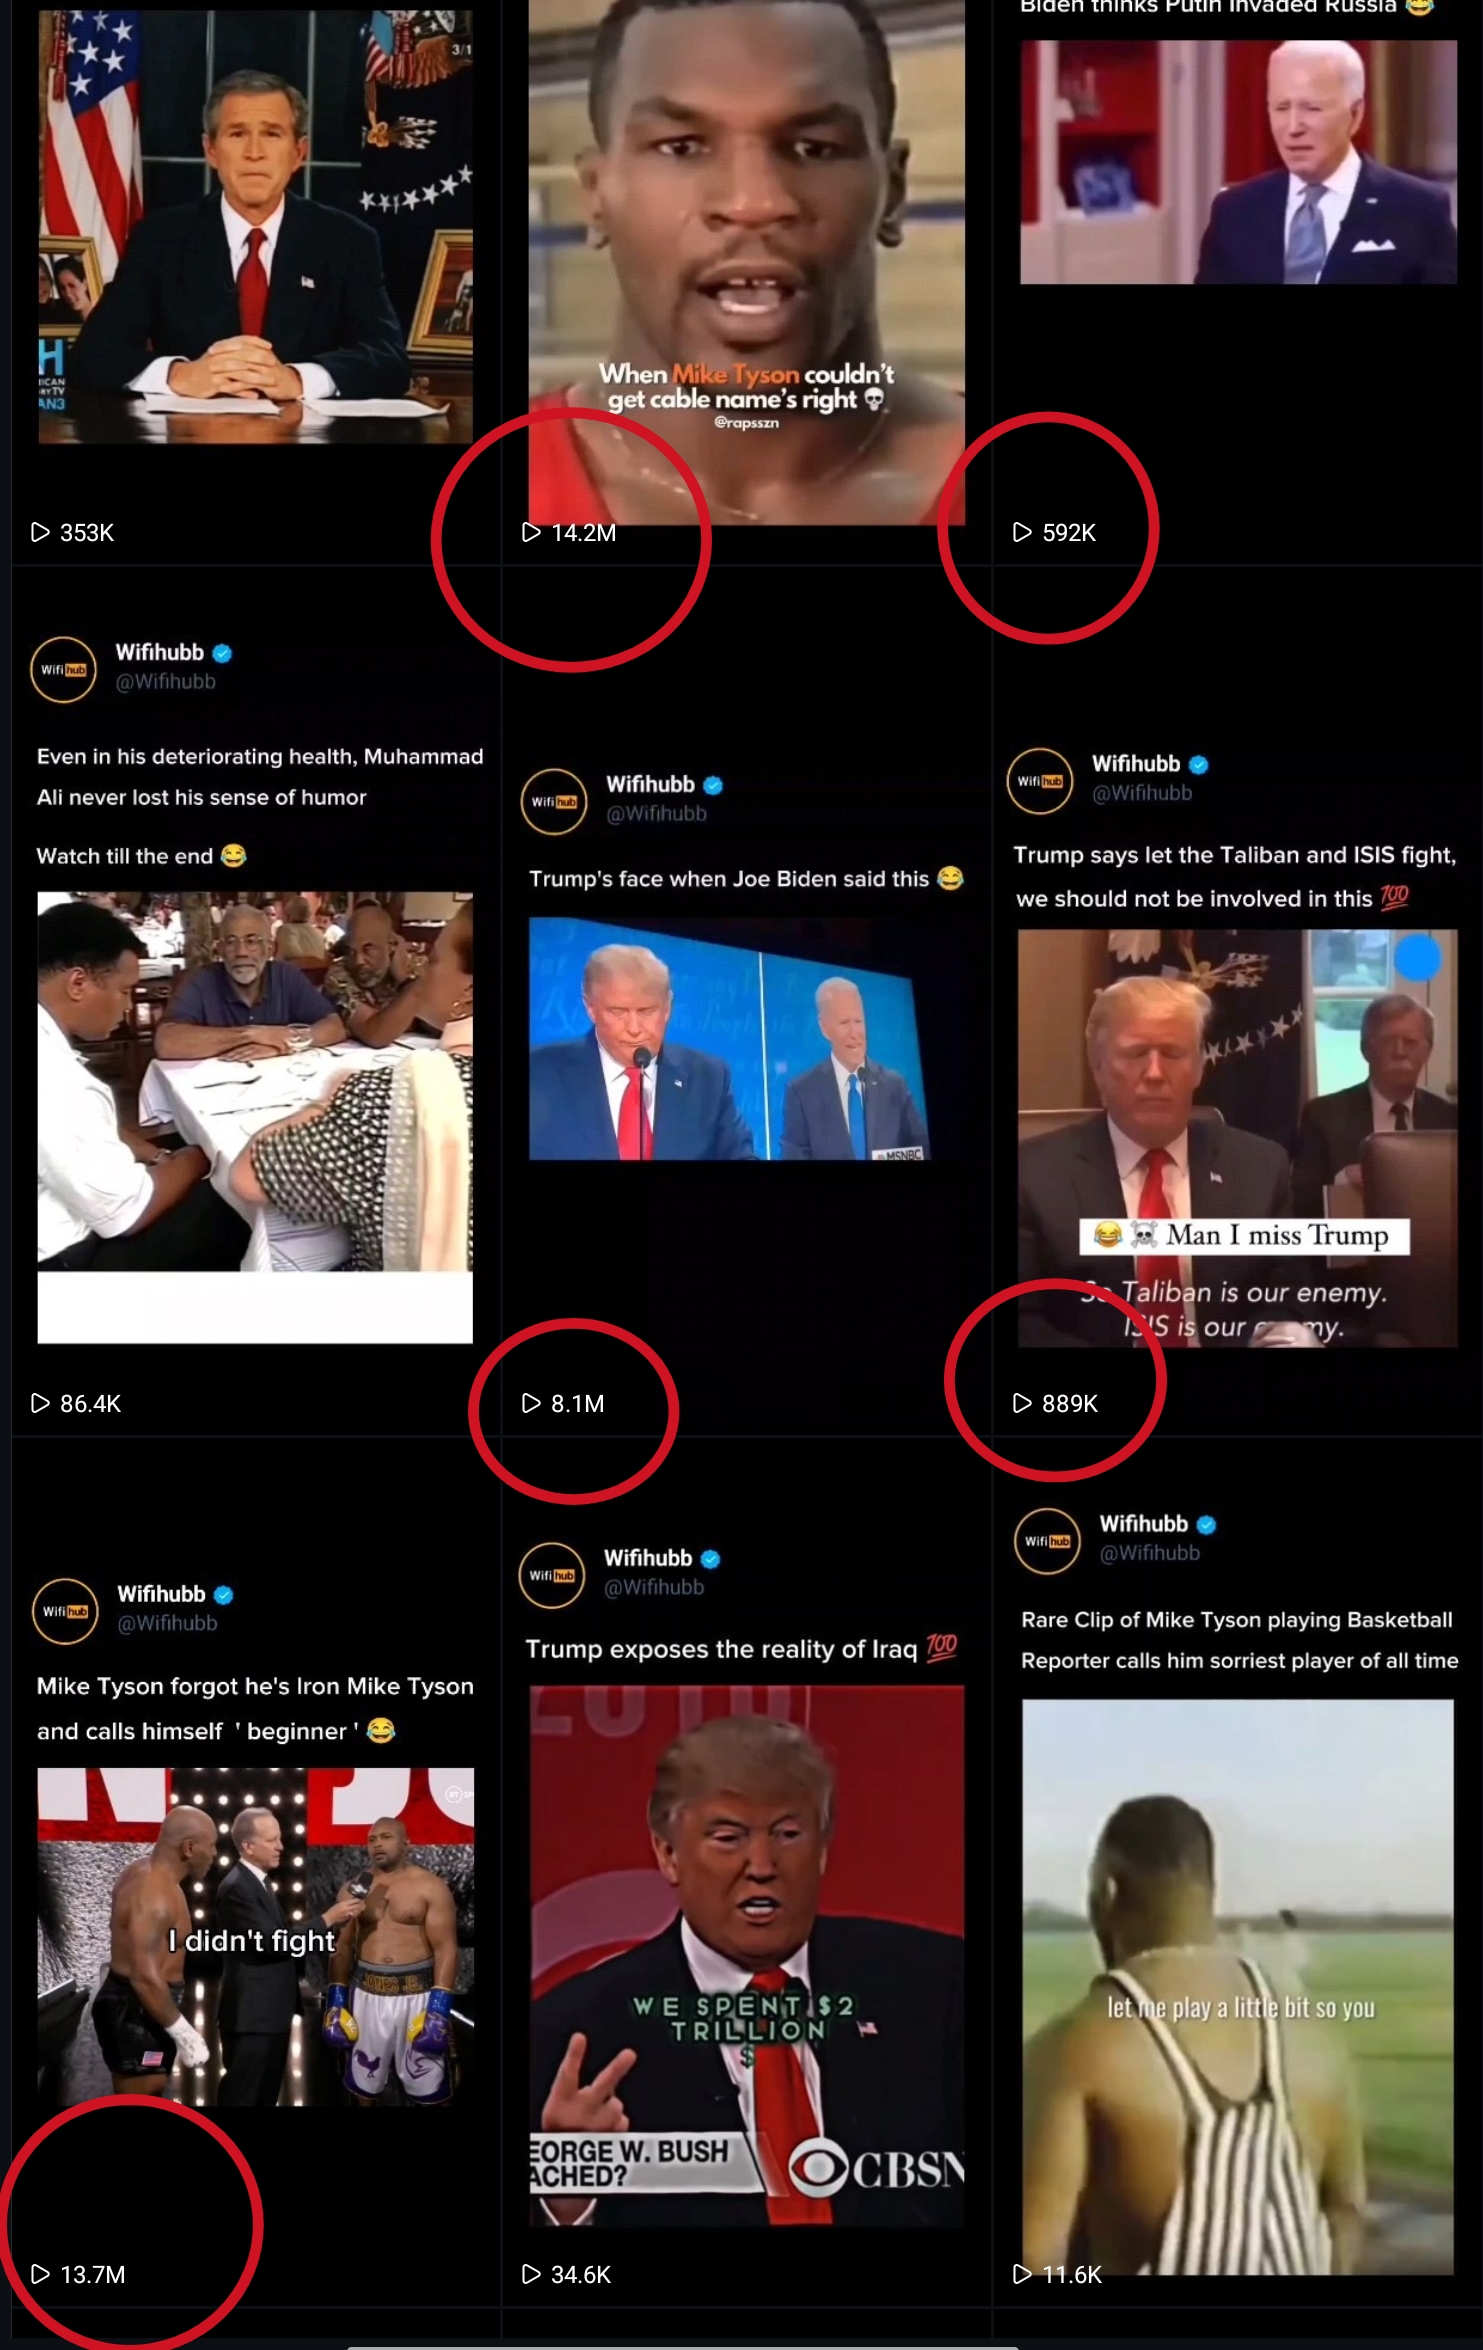Click the play icon beside 889K views

pos(1022,1403)
